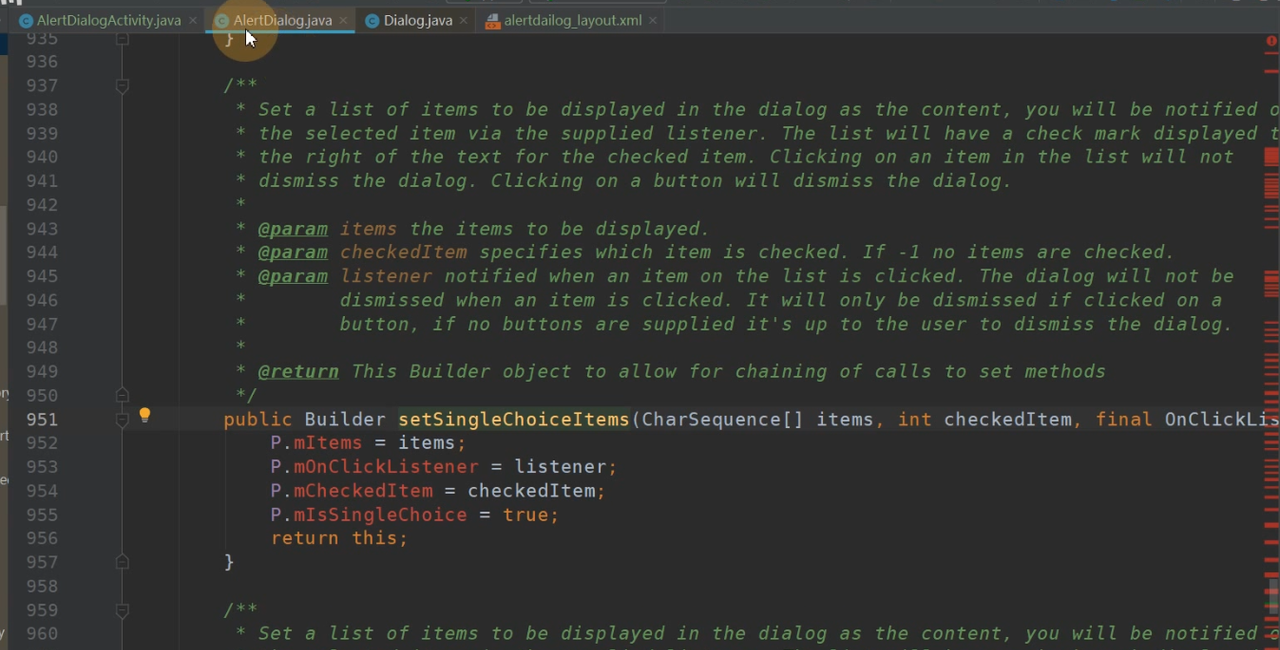Switch to alertdailog_layout.xml tab
This screenshot has height=650, width=1280.
pyautogui.click(x=573, y=20)
